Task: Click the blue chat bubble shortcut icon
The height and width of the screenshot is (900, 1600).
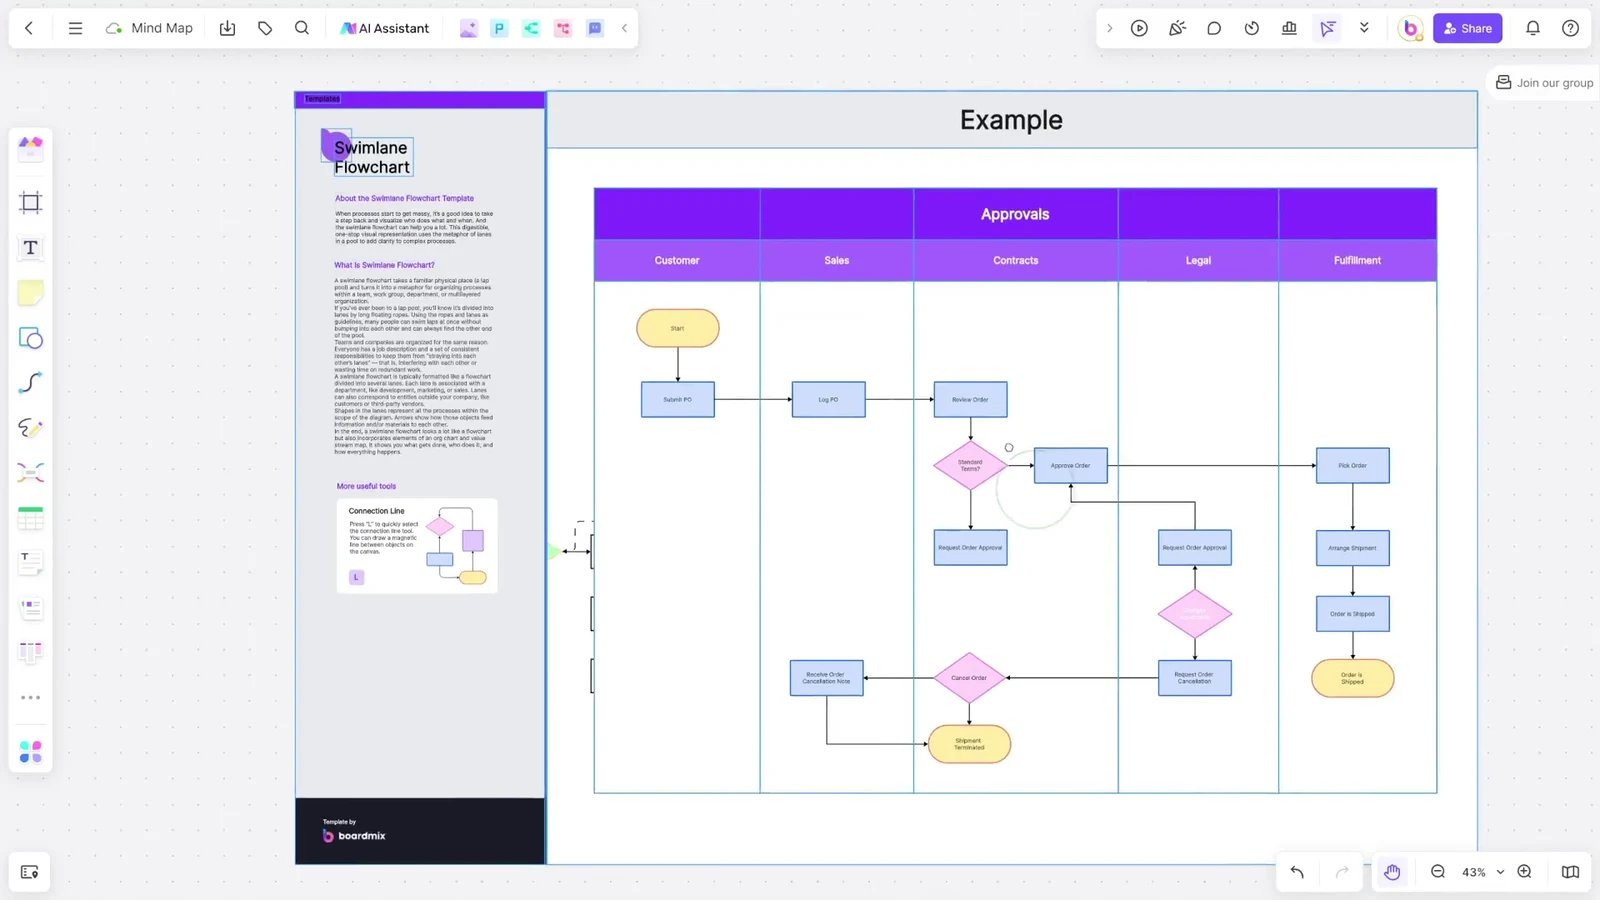Action: pyautogui.click(x=595, y=28)
